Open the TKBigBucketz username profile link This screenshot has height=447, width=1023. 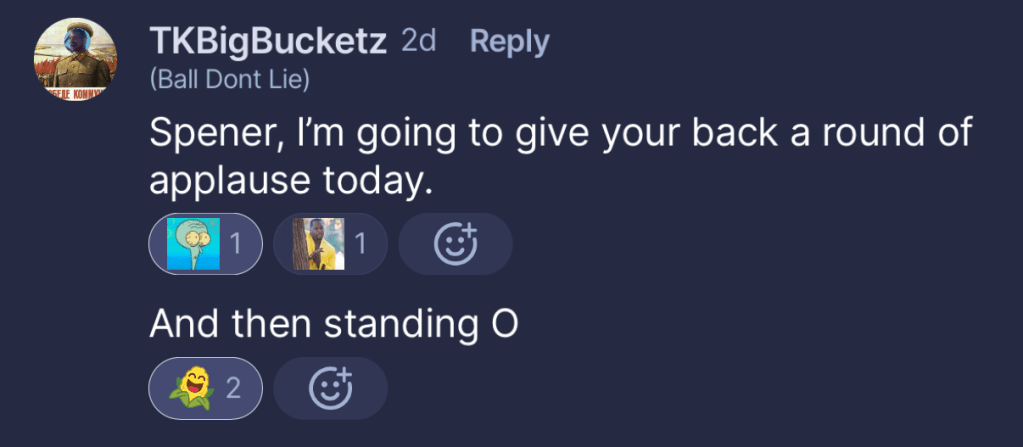coord(267,41)
